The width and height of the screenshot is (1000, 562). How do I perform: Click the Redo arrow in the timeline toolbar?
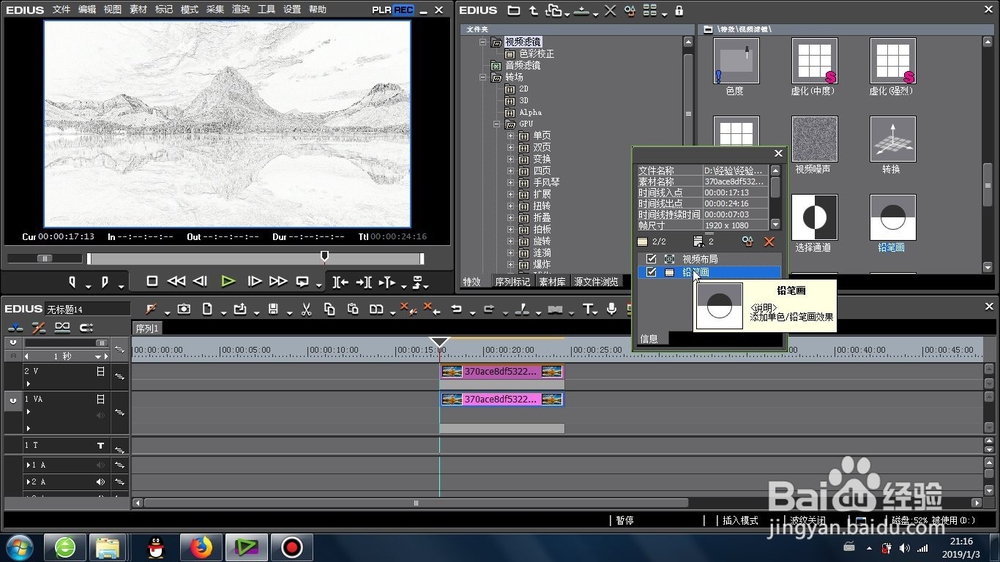pyautogui.click(x=489, y=309)
